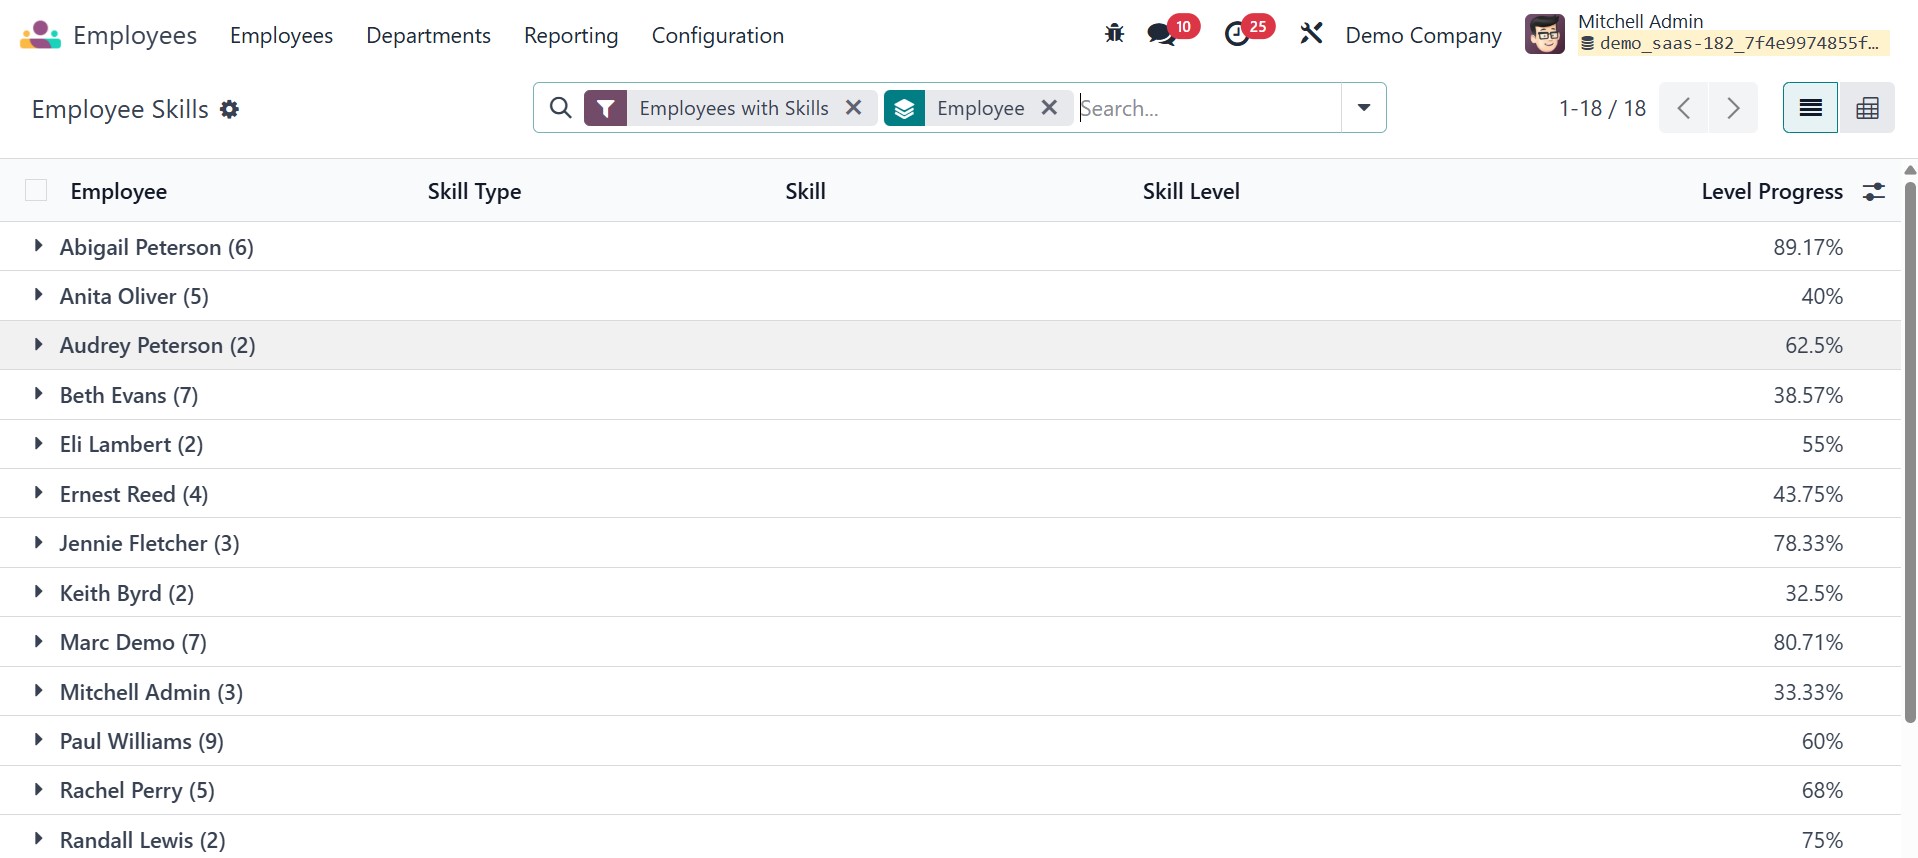The image size is (1918, 858).
Task: Expand the Anita Oliver group
Action: point(38,295)
